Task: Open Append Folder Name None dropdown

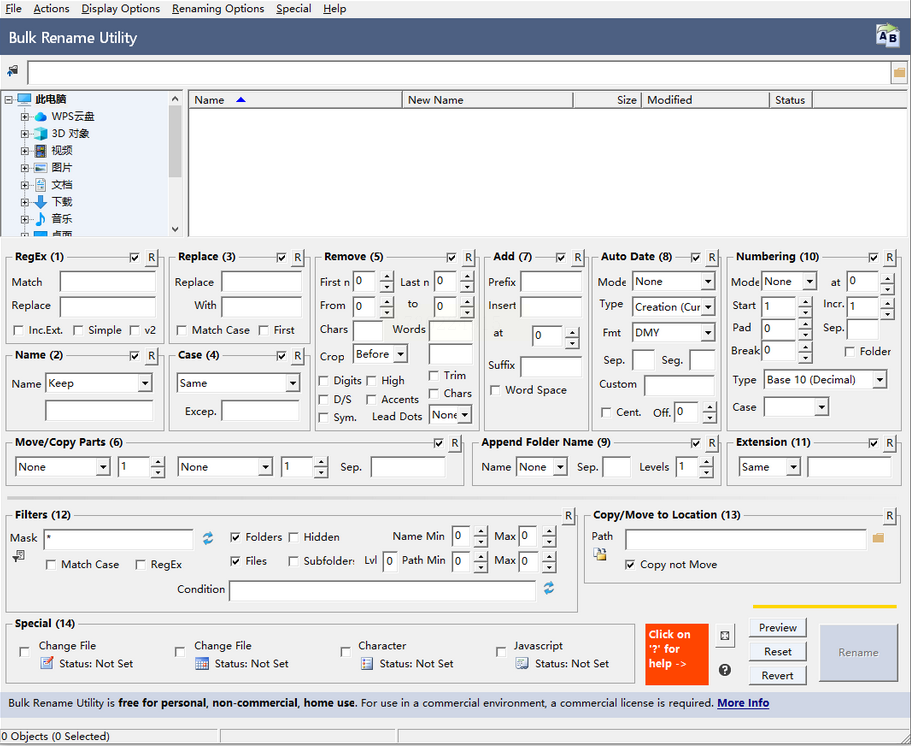Action: (x=560, y=467)
